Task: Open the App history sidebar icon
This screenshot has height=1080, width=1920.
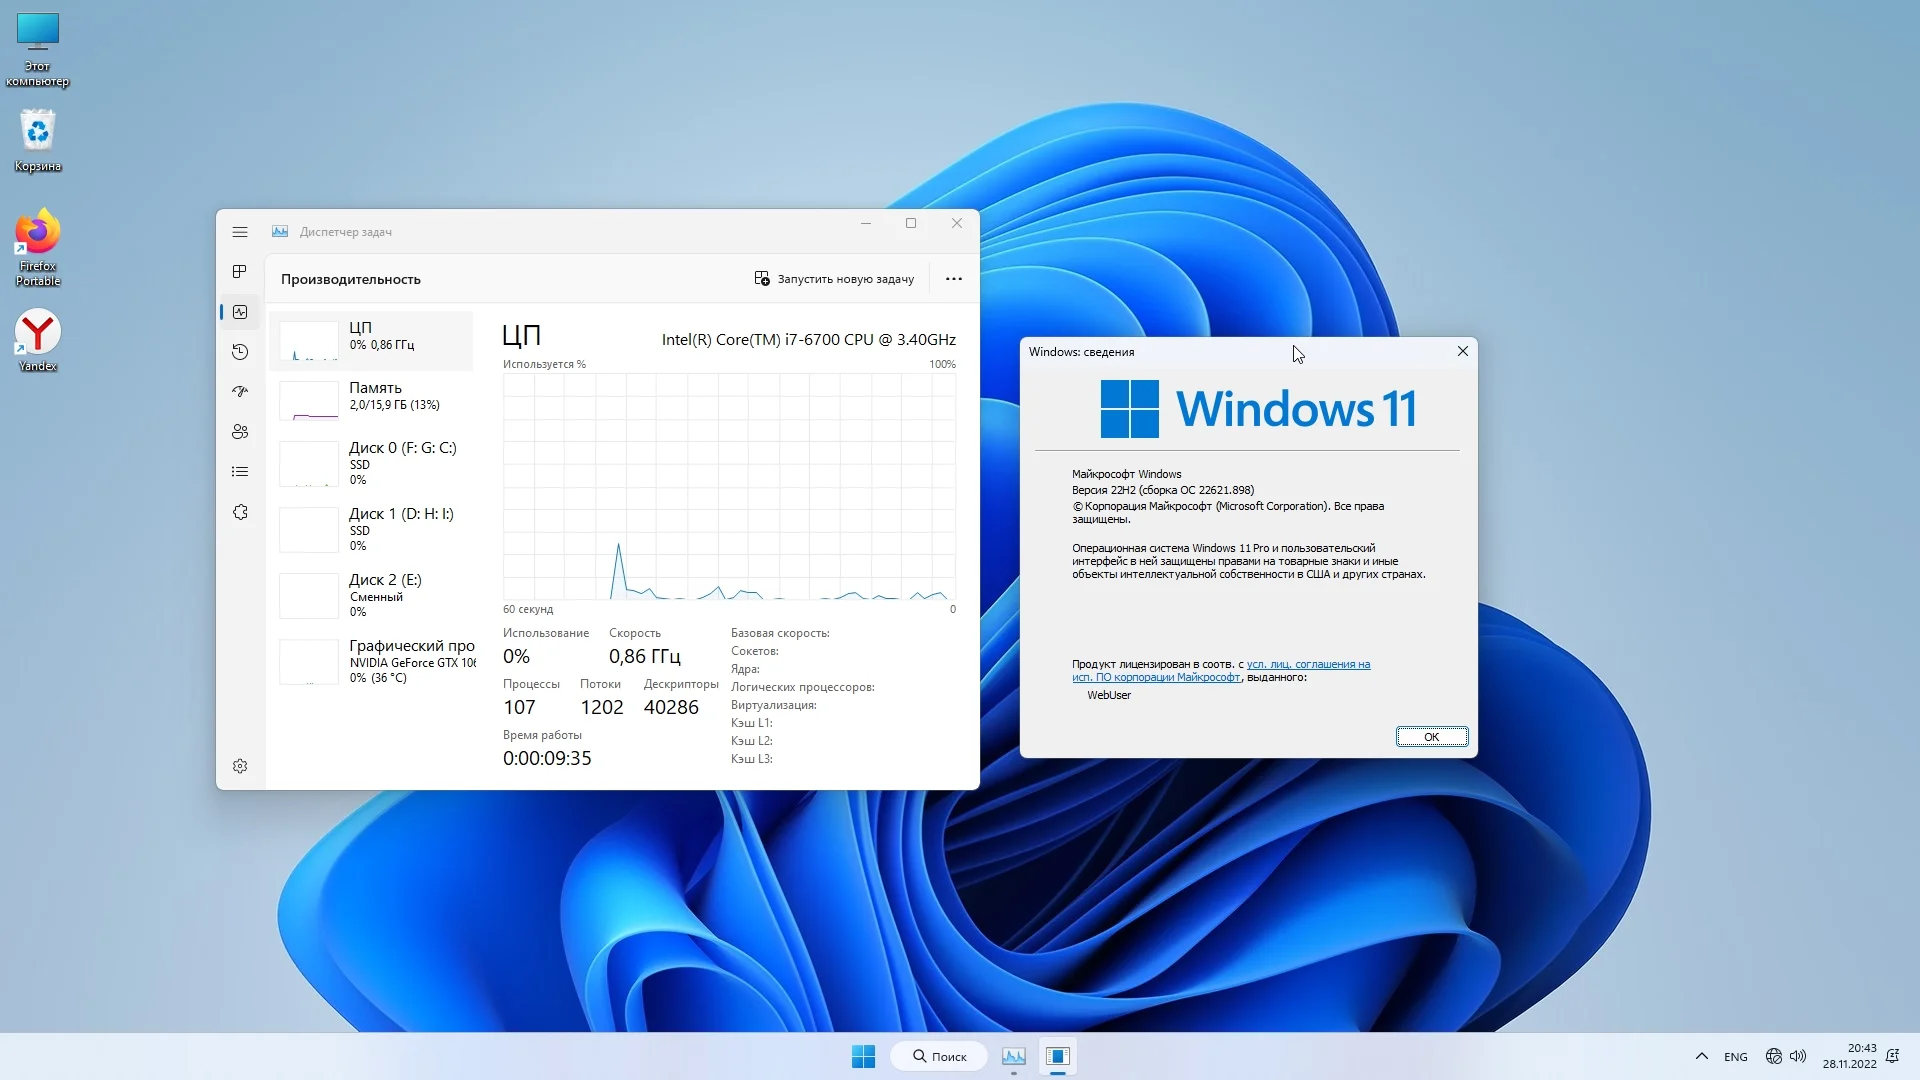Action: (240, 352)
